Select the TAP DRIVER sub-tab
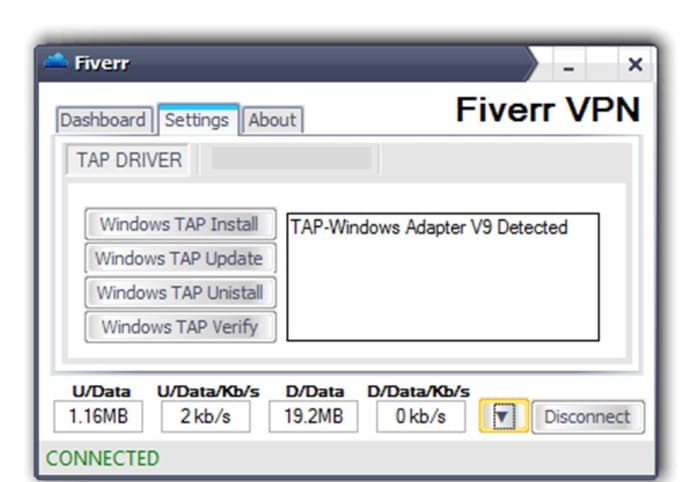The height and width of the screenshot is (482, 680). click(x=129, y=160)
